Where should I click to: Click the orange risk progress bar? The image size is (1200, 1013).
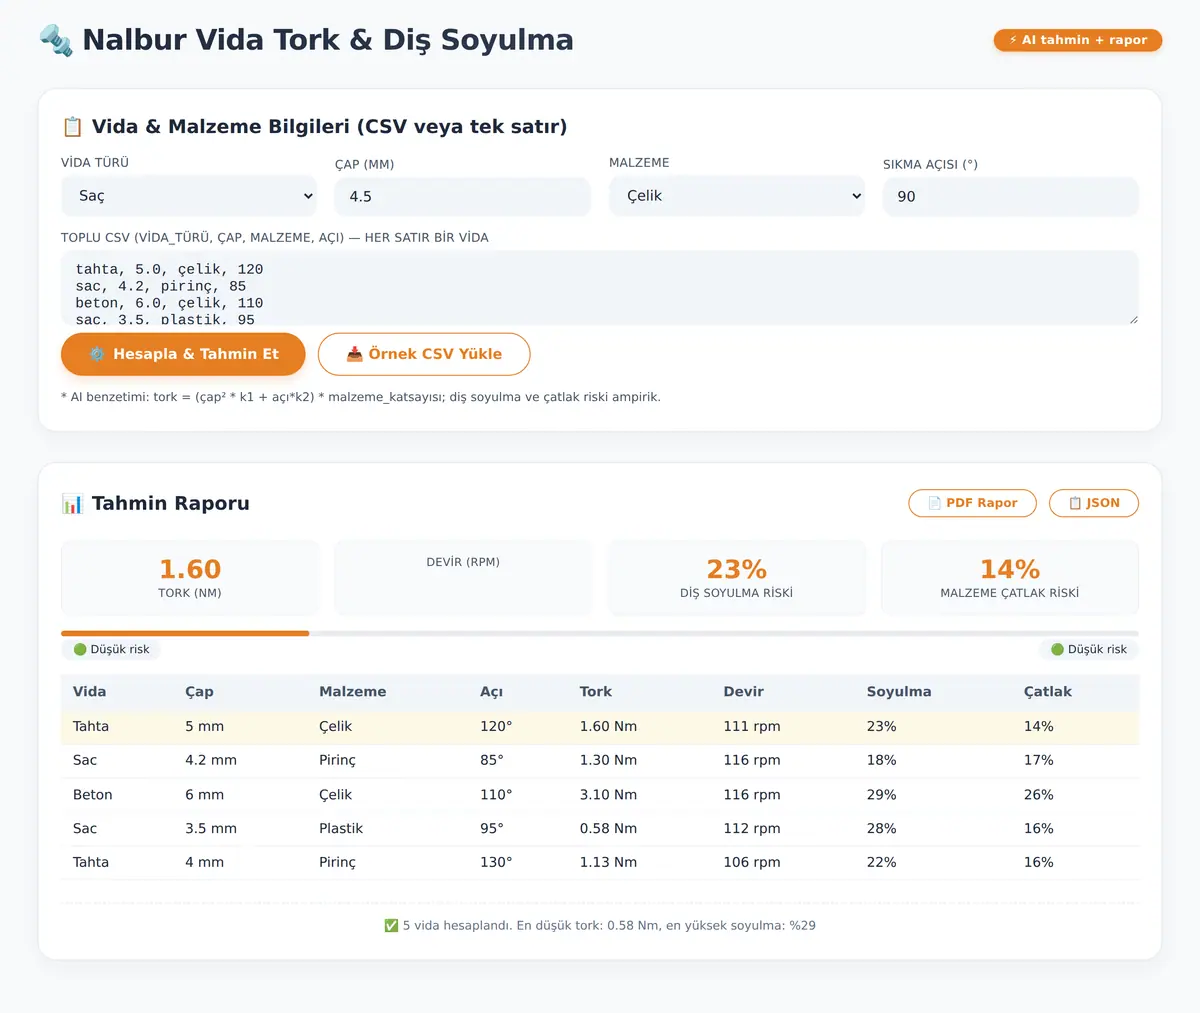[x=185, y=633]
